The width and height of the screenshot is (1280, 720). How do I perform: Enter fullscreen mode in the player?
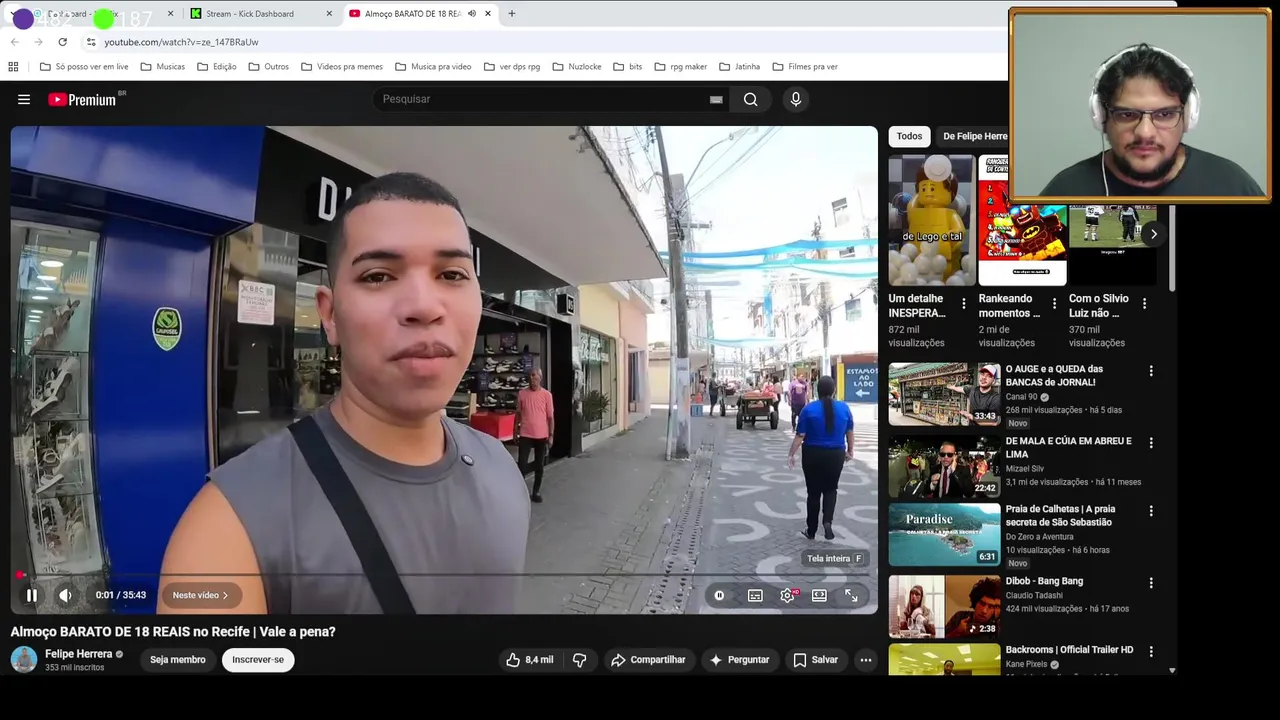(851, 595)
